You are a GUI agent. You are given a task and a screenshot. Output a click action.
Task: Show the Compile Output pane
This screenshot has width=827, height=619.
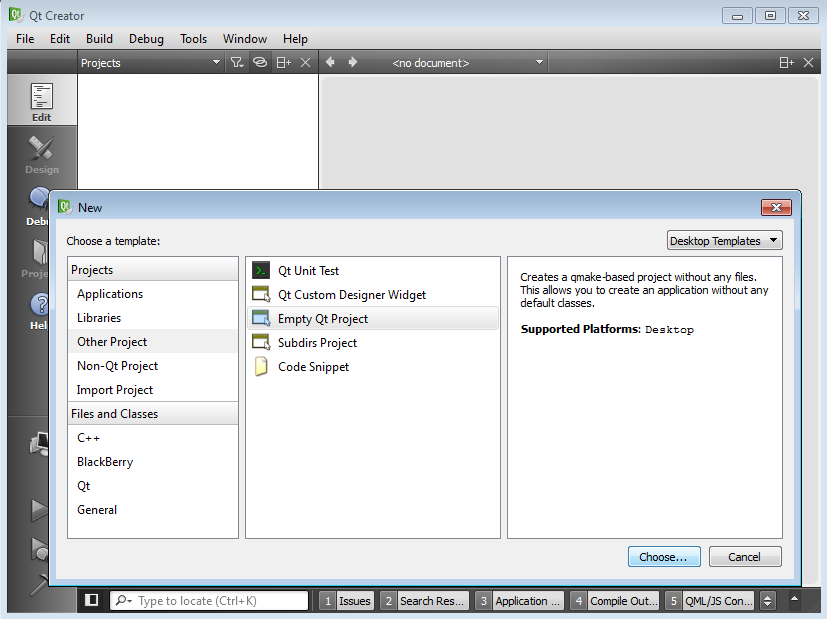click(x=614, y=601)
